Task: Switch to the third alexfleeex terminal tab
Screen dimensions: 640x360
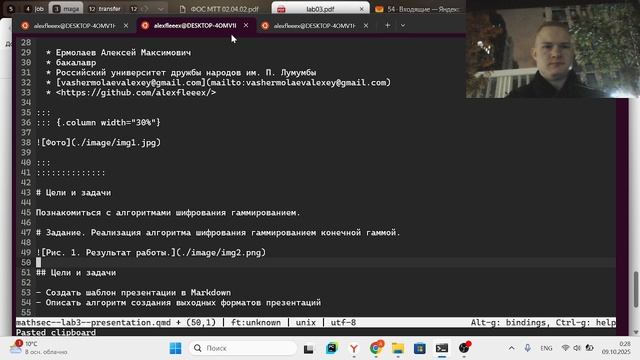Action: tap(314, 26)
